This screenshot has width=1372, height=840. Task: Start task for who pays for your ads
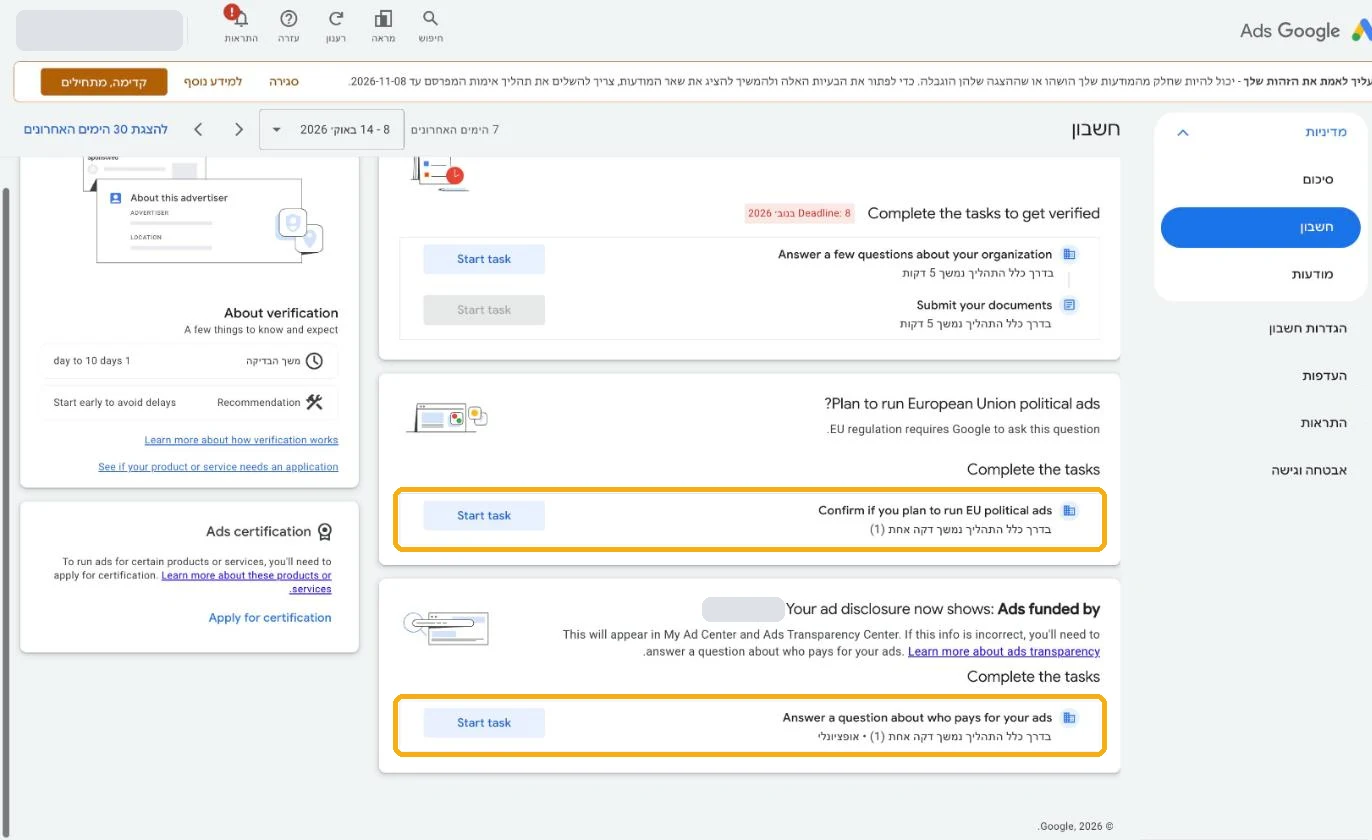click(x=484, y=723)
